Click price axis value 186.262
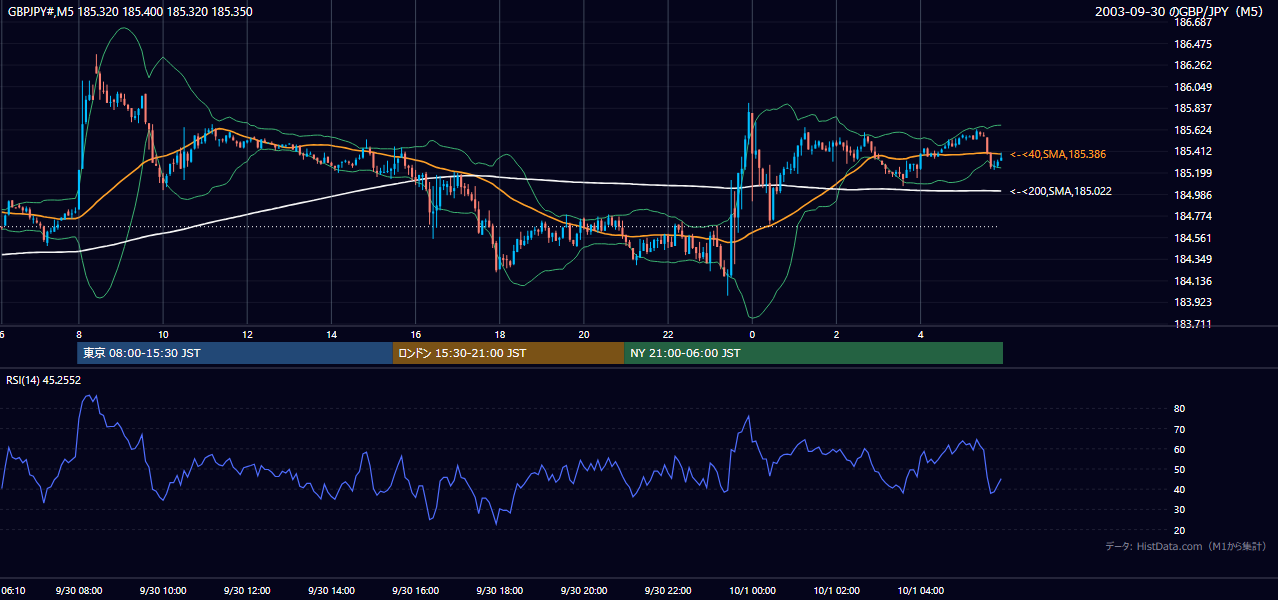Image resolution: width=1278 pixels, height=600 pixels. tap(1195, 65)
